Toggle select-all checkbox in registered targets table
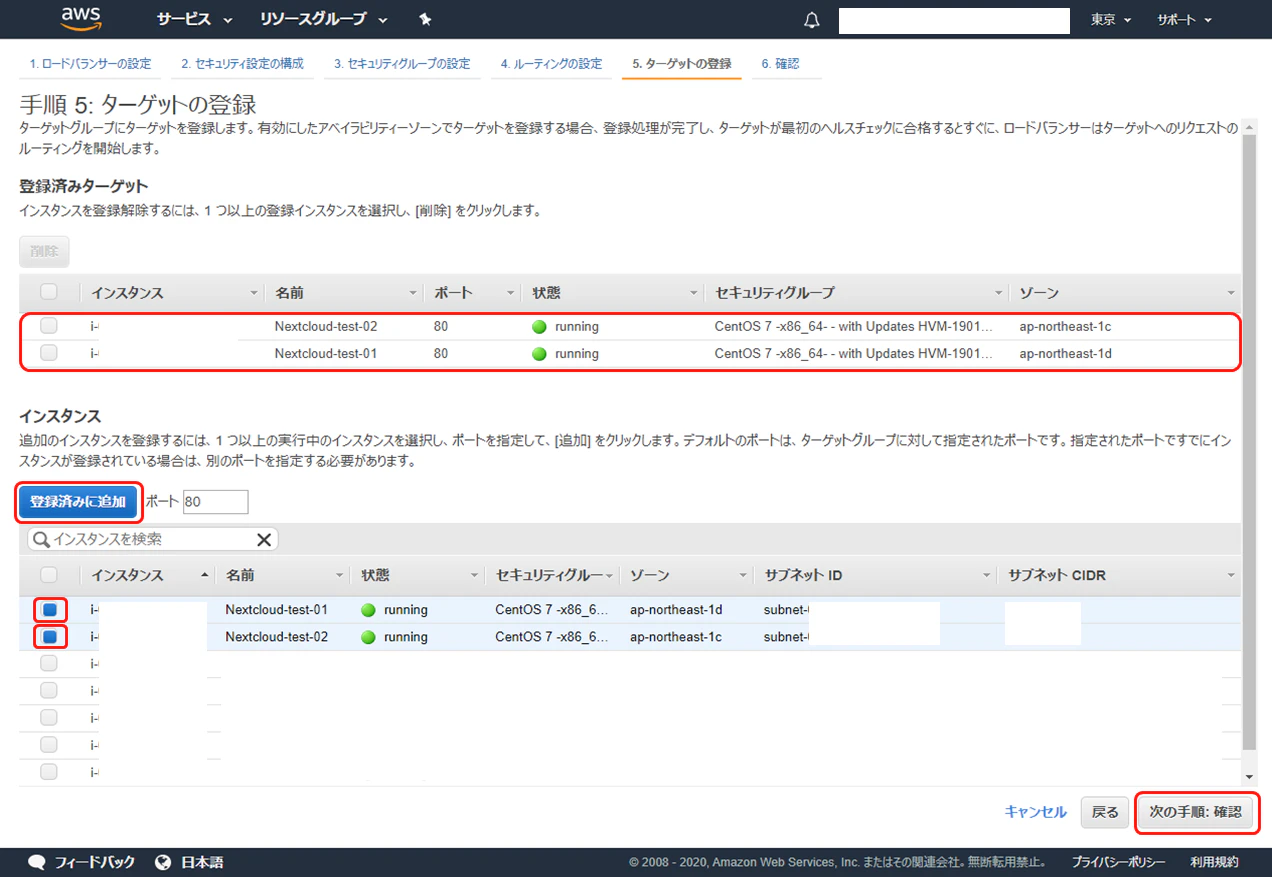The height and width of the screenshot is (877, 1272). [x=49, y=292]
